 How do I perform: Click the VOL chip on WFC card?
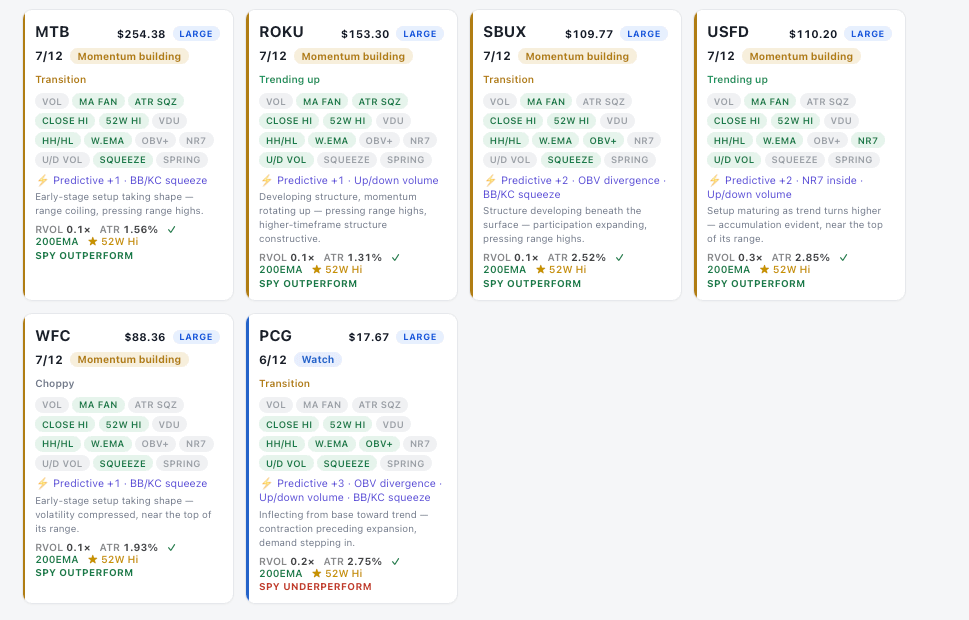click(52, 405)
